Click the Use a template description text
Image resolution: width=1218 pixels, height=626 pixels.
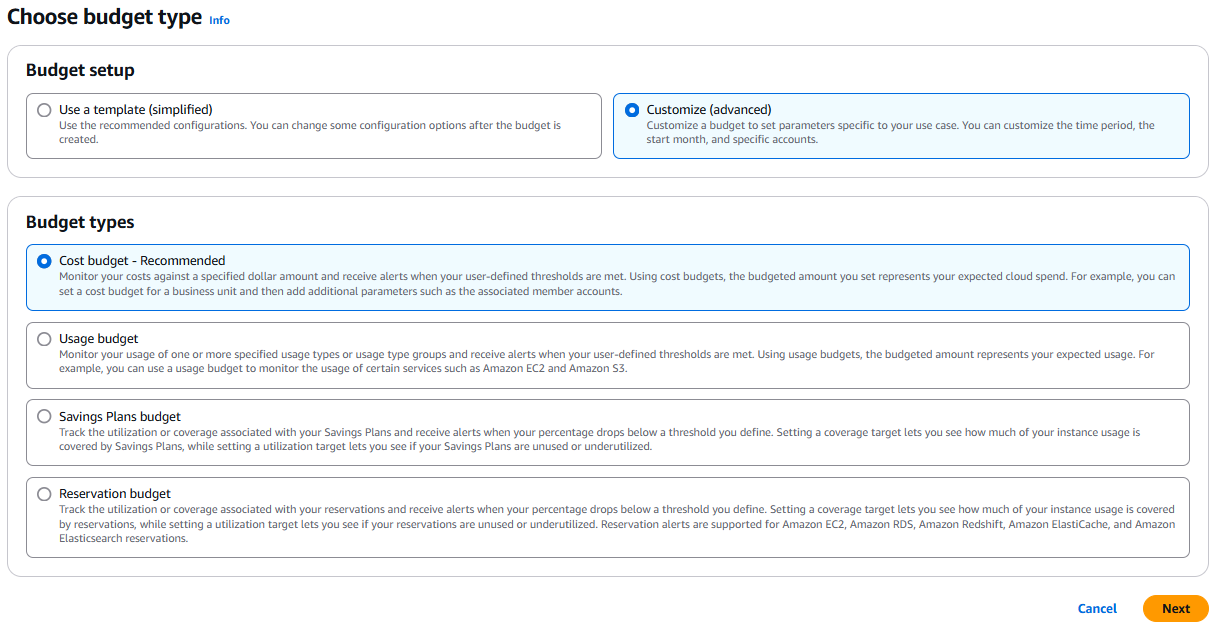[x=310, y=133]
